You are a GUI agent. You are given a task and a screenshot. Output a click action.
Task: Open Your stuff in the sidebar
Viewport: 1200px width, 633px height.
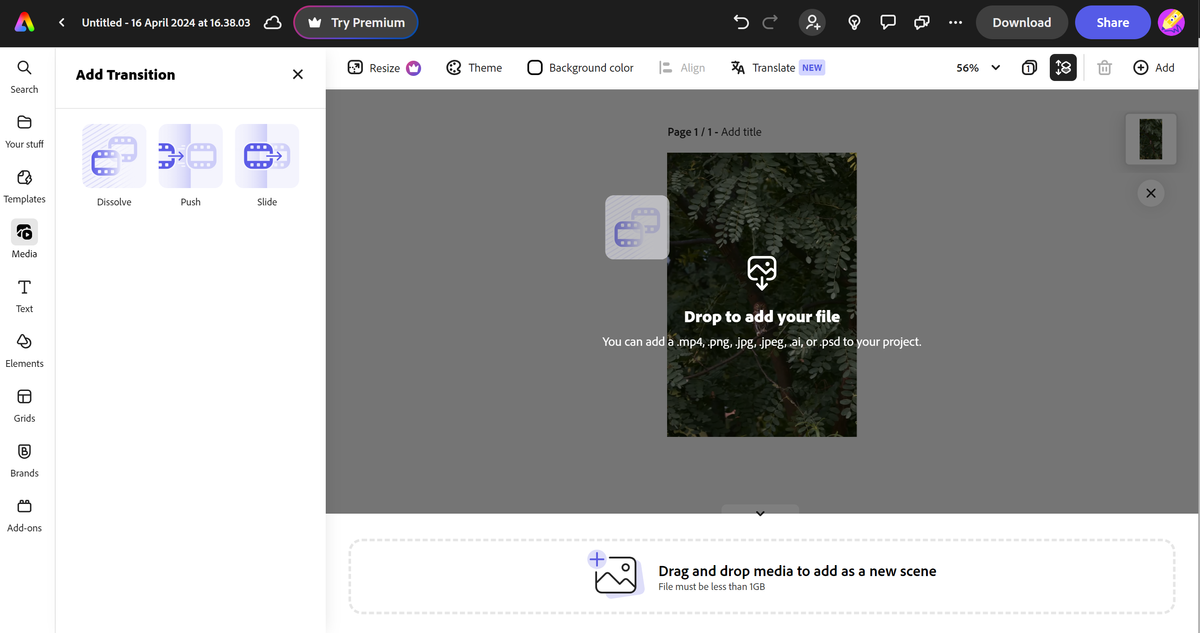pyautogui.click(x=24, y=131)
